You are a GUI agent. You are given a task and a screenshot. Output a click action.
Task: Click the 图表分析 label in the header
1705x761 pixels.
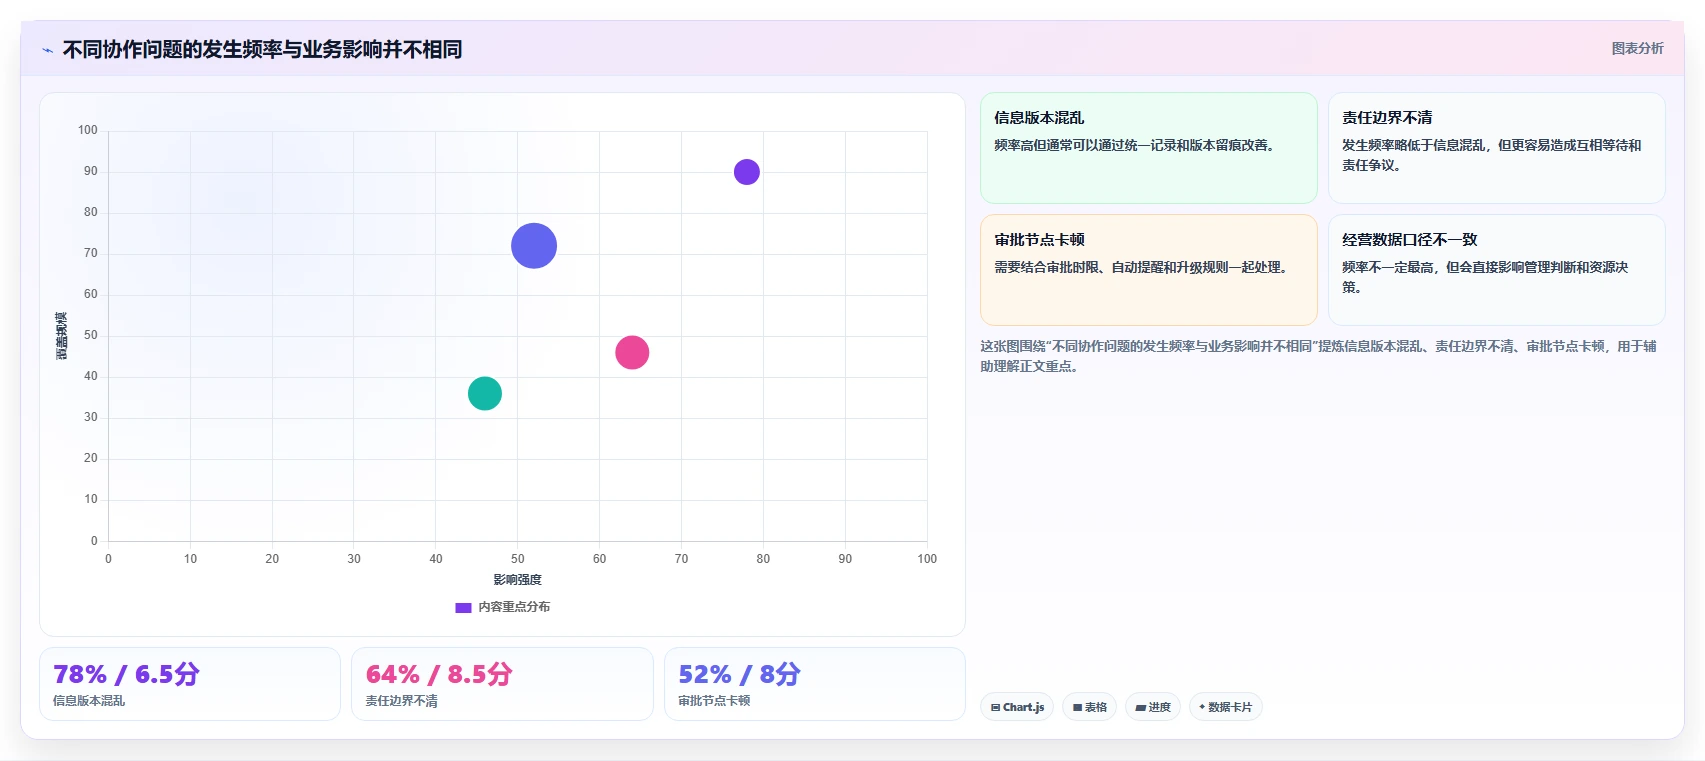tap(1637, 48)
